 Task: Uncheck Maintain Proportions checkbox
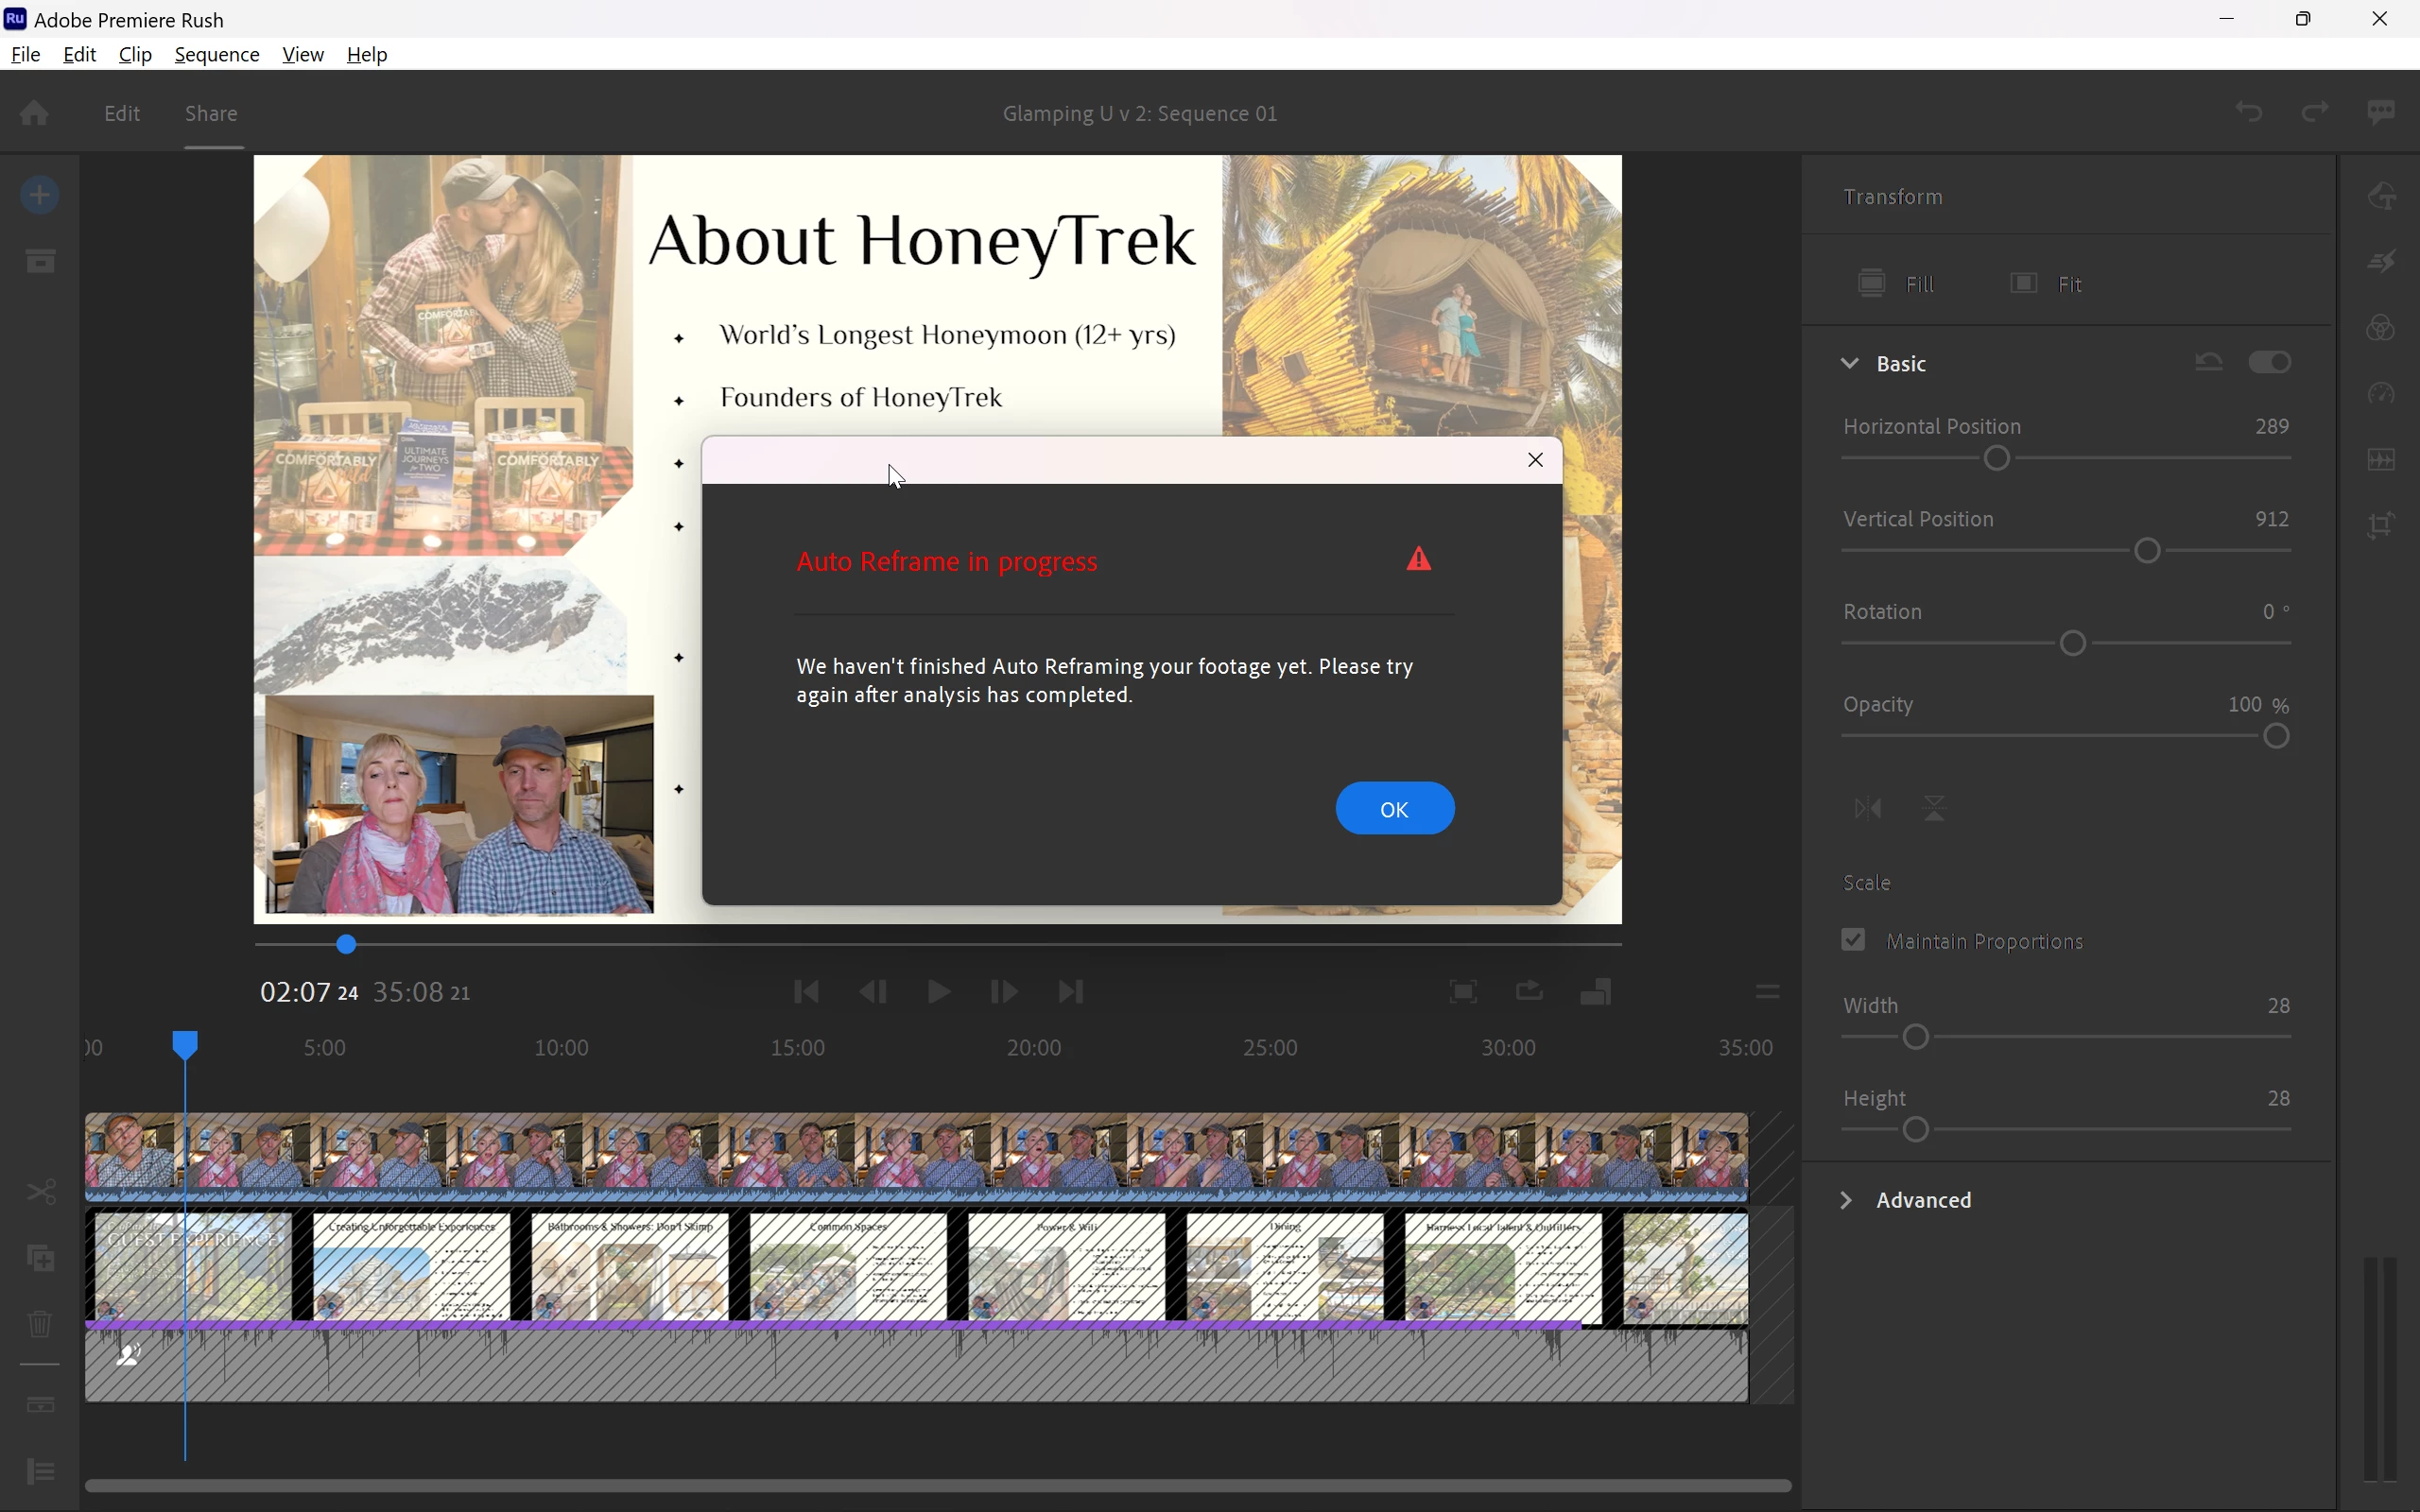(x=1854, y=940)
